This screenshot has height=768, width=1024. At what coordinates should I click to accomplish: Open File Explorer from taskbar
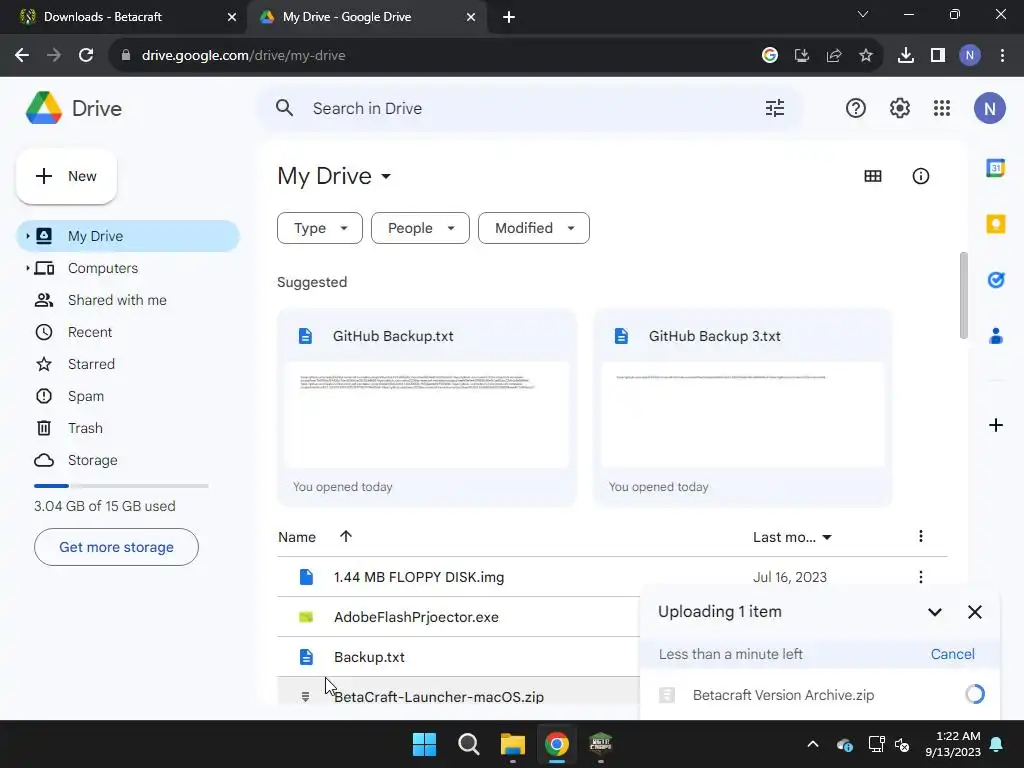[513, 744]
